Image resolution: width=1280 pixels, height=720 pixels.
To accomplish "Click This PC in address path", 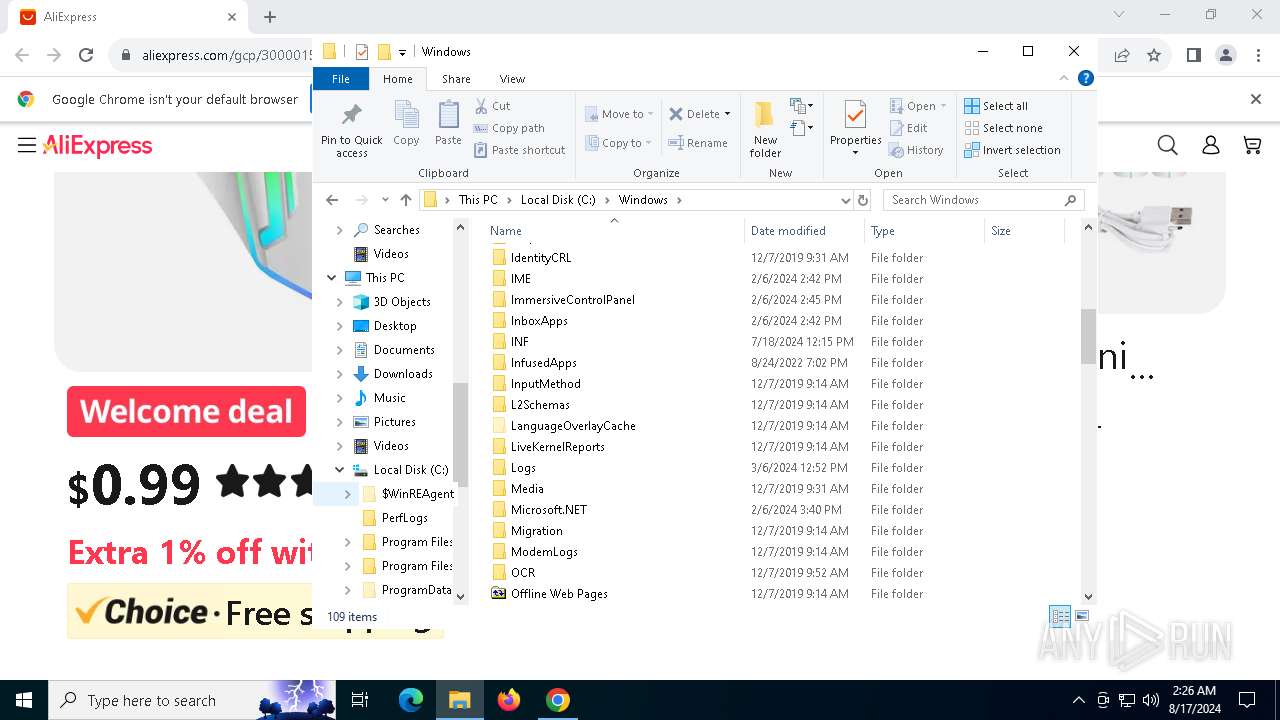I will 478,200.
